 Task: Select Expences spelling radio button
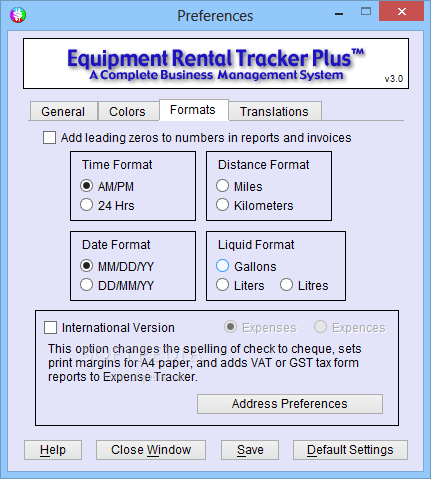pos(320,327)
